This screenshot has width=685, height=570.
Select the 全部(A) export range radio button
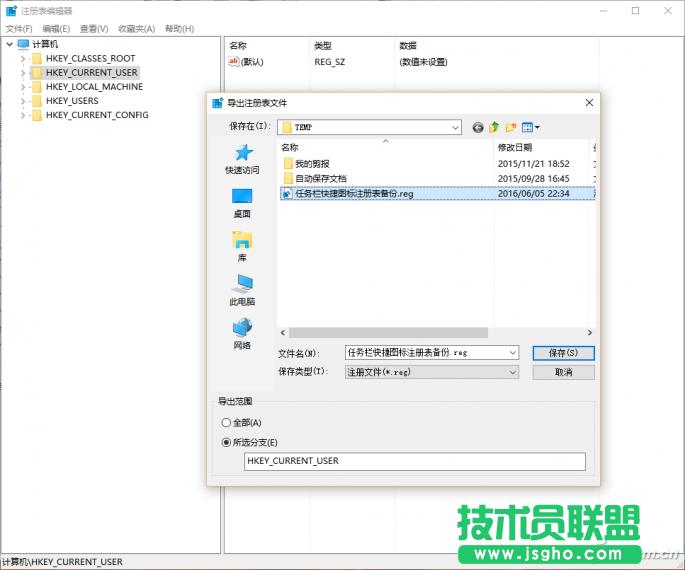point(224,423)
